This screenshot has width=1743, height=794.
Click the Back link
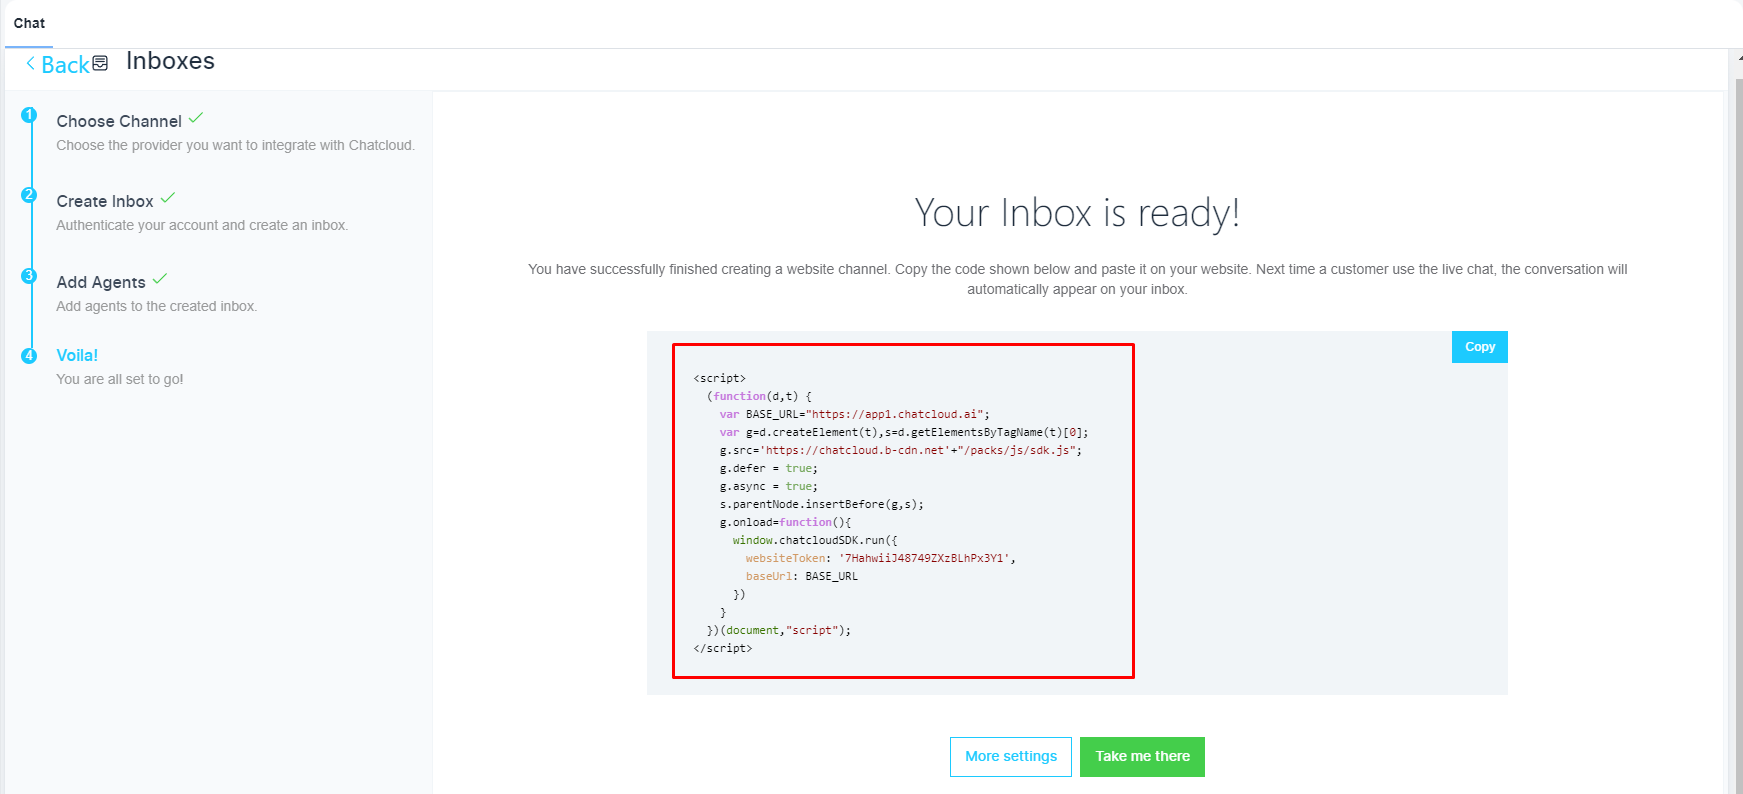[65, 65]
